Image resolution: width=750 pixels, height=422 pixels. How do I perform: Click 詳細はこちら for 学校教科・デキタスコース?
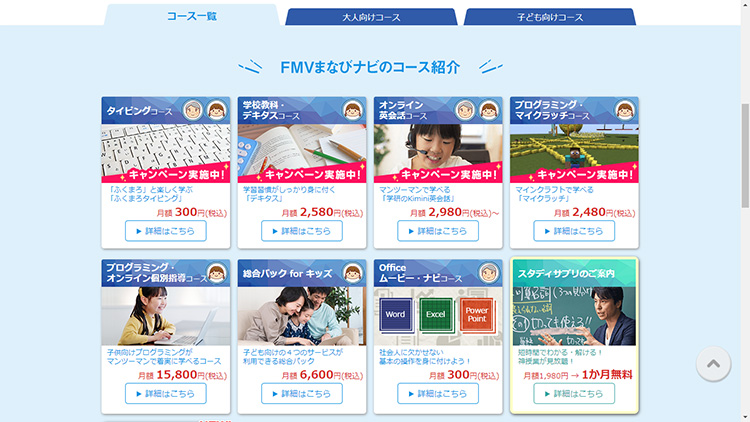pos(302,231)
